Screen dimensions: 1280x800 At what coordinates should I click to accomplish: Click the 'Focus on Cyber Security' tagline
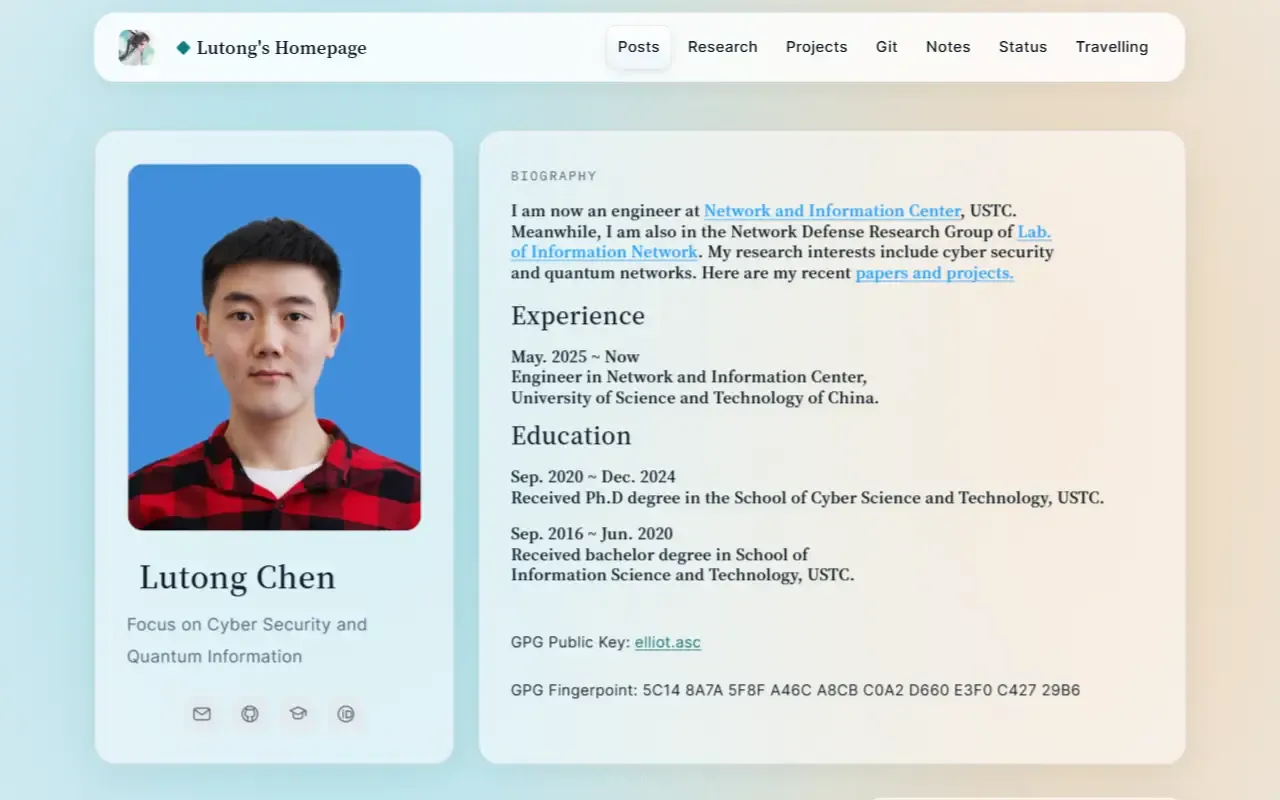[247, 640]
